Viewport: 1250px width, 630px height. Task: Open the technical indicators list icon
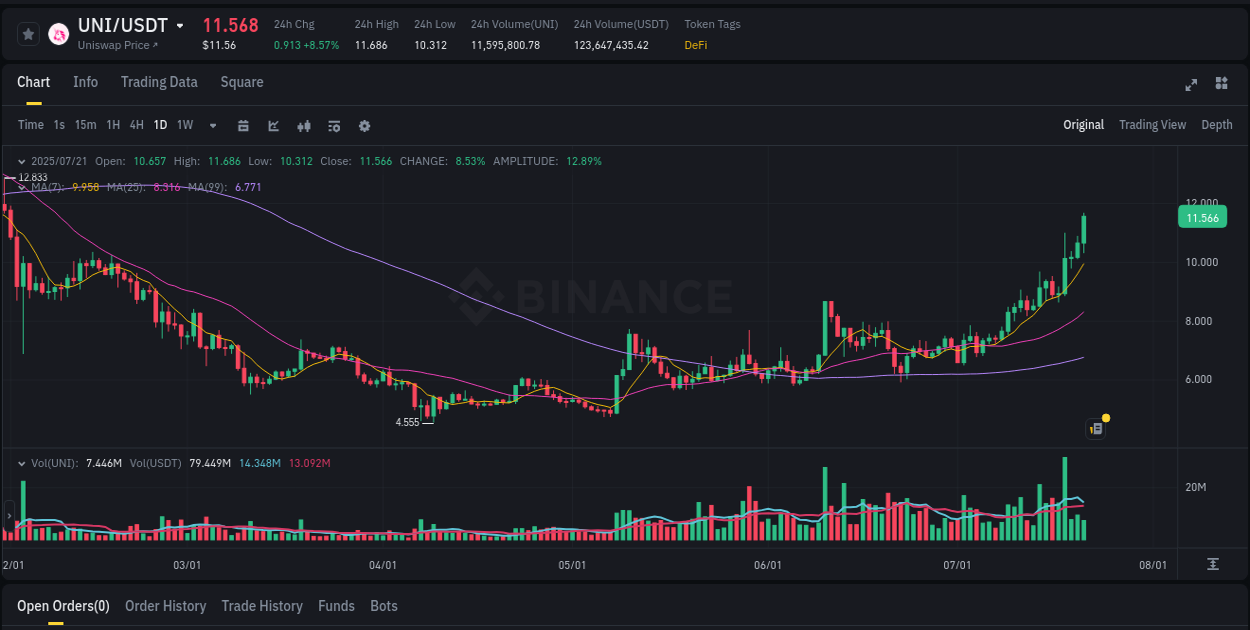point(333,126)
